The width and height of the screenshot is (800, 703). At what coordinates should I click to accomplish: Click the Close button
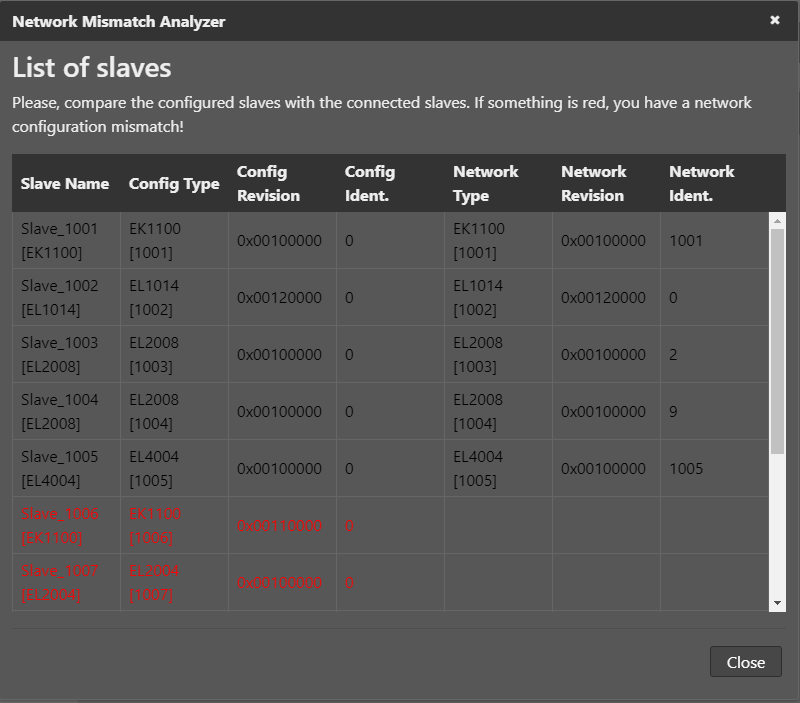(x=744, y=661)
